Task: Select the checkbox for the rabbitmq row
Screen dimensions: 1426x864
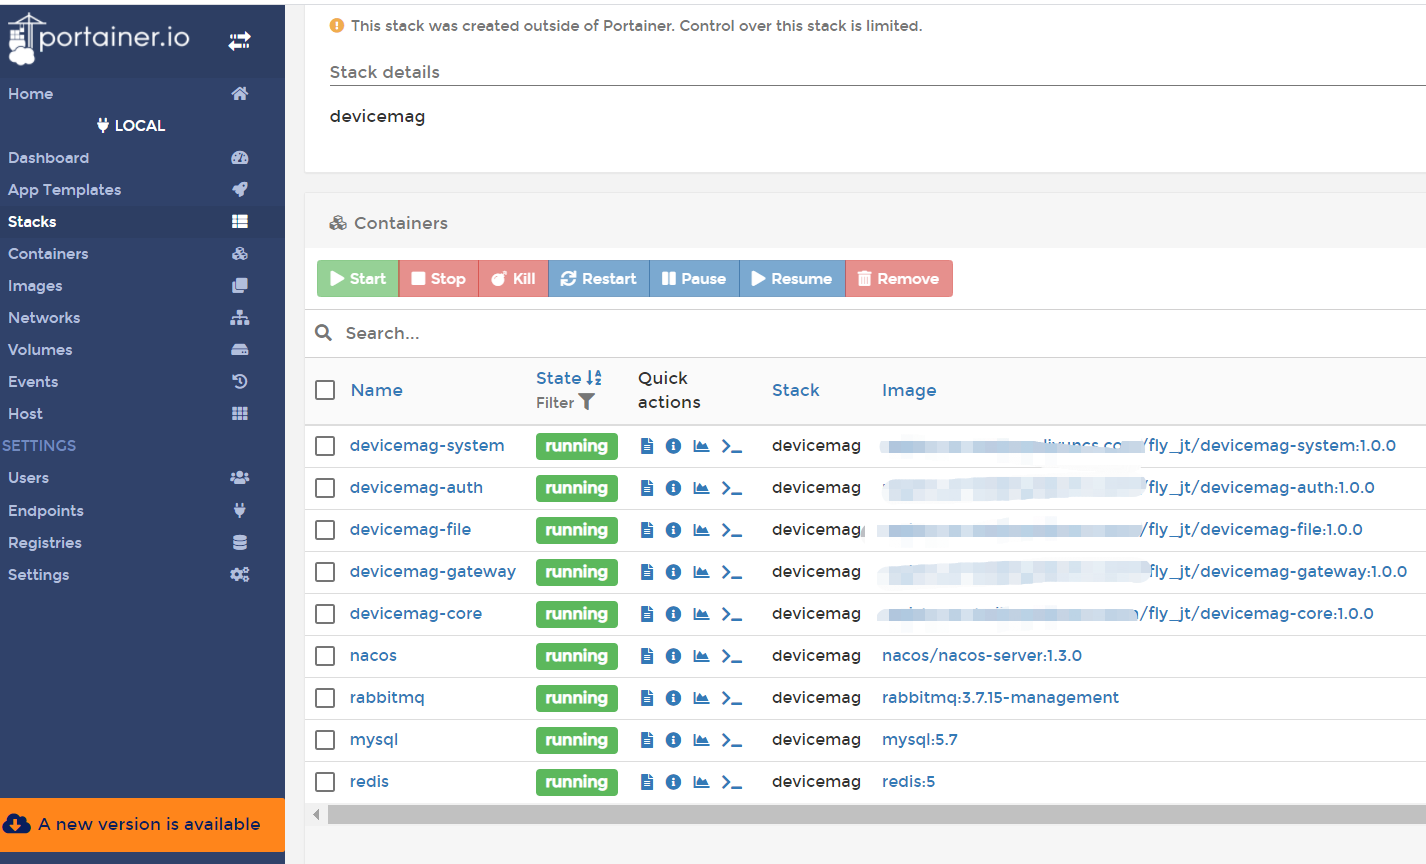Action: click(x=325, y=698)
